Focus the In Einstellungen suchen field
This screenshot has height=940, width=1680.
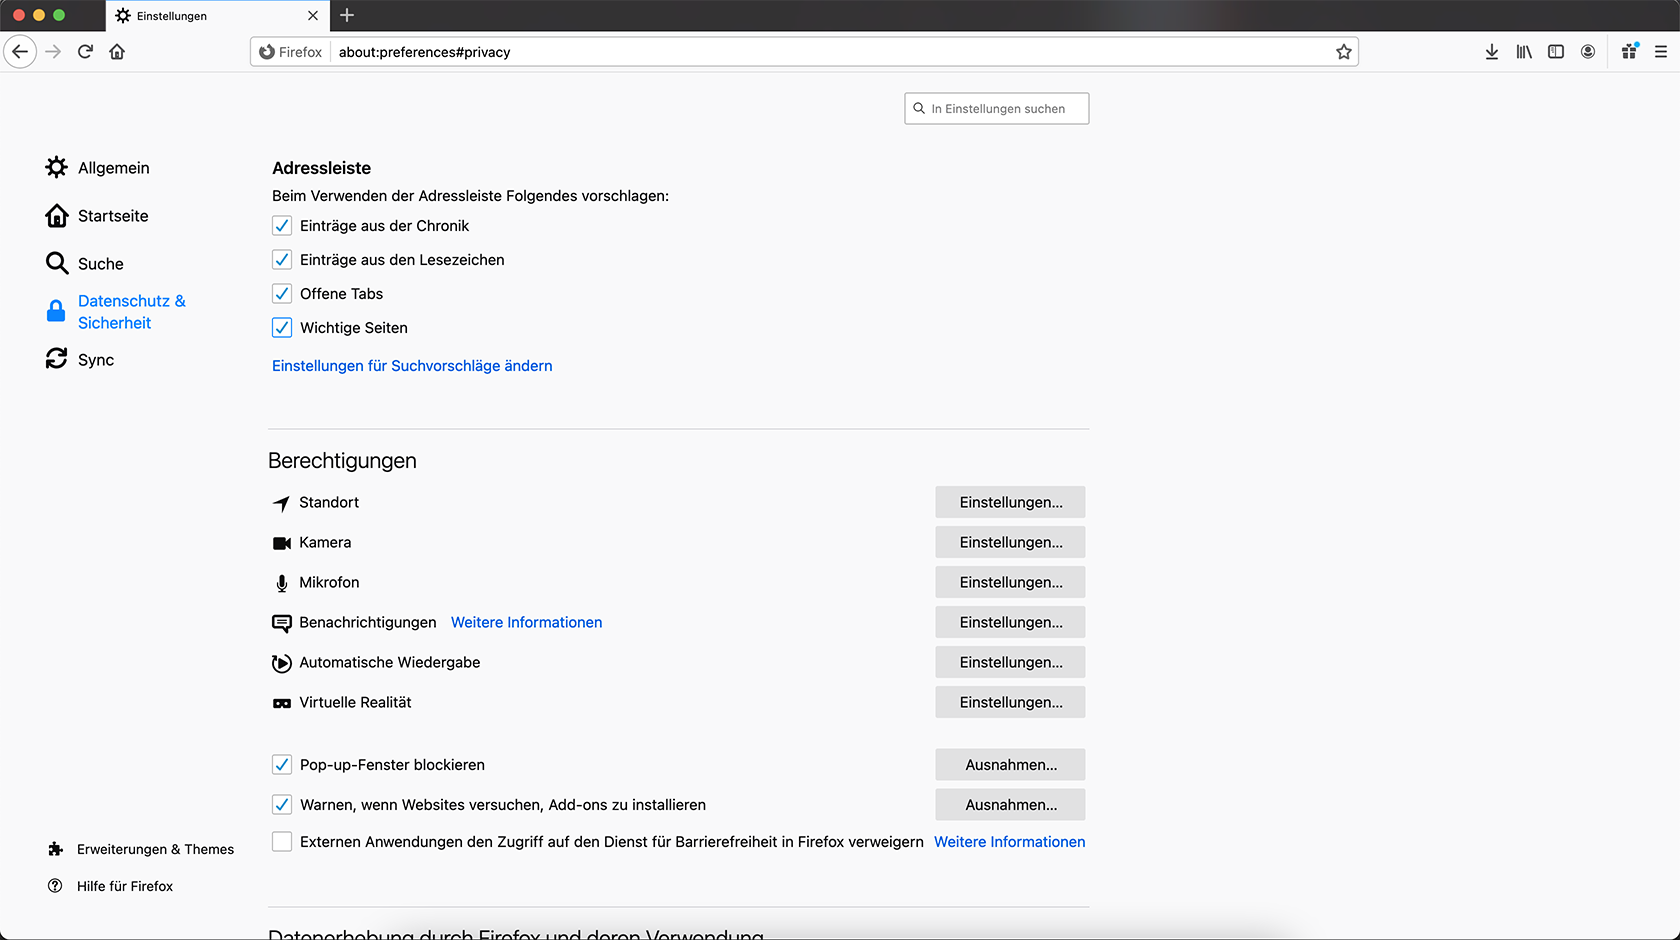click(996, 109)
